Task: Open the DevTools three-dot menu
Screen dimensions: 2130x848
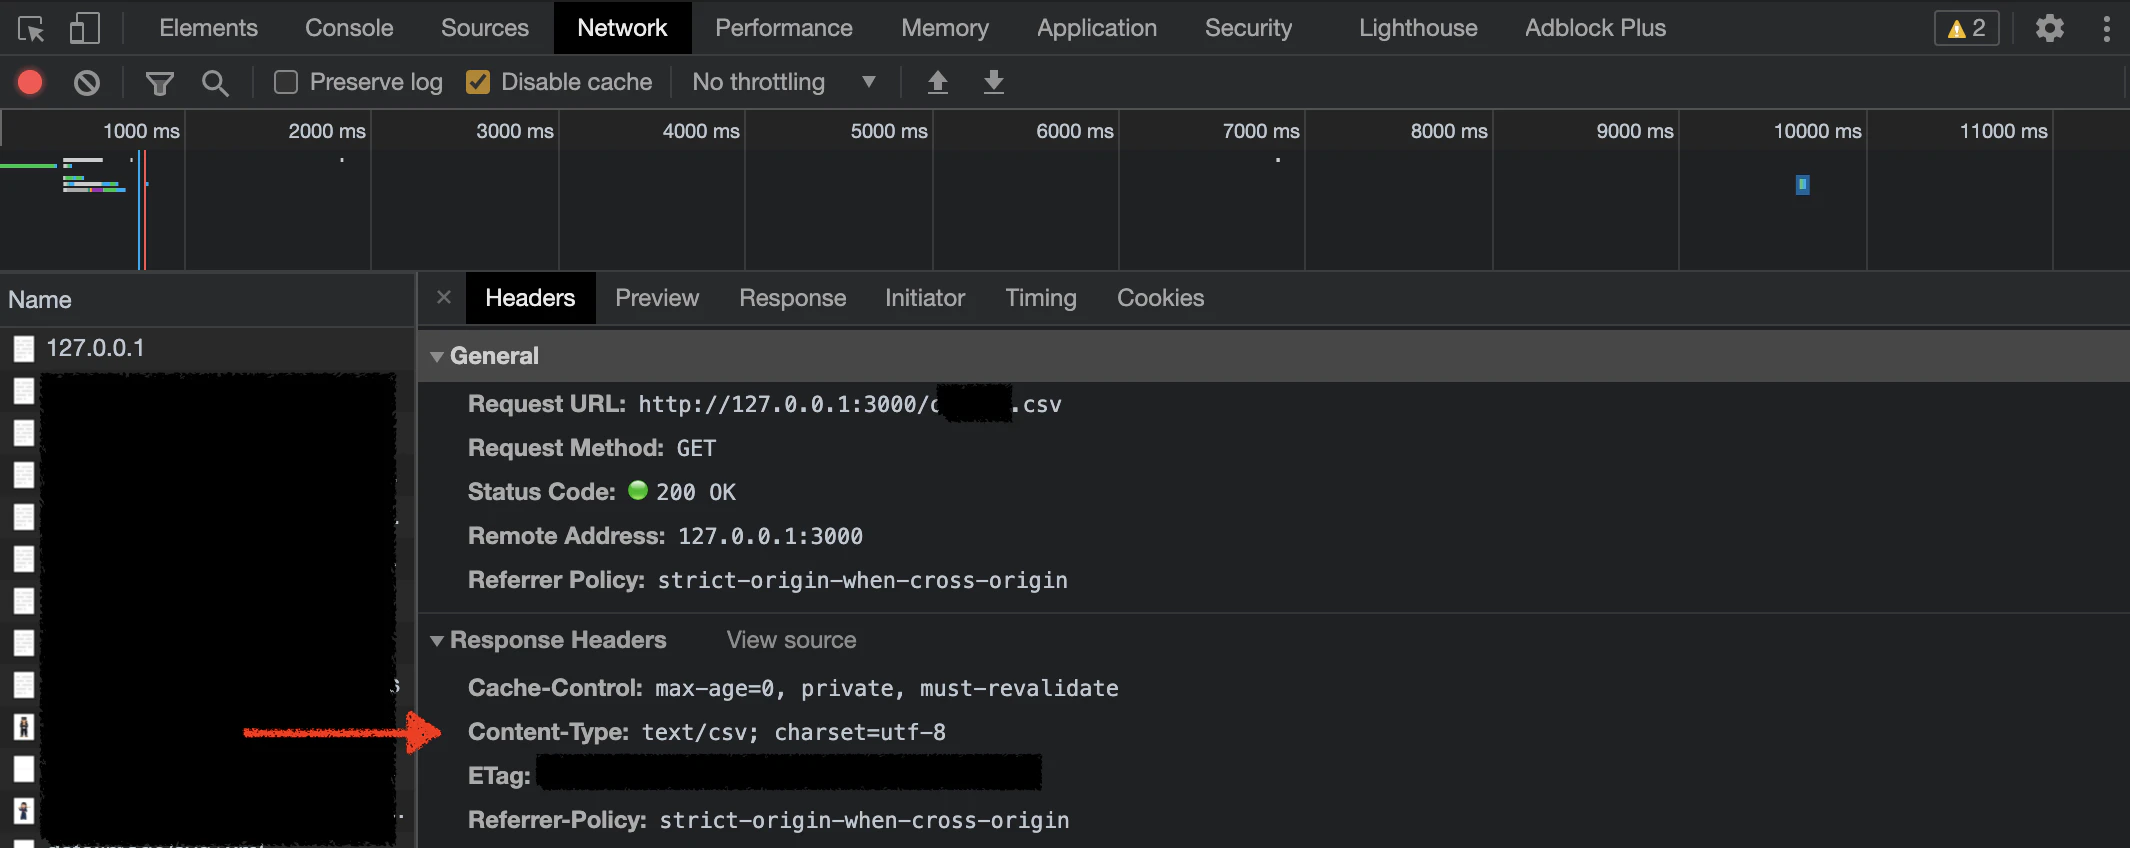Action: click(x=2106, y=28)
